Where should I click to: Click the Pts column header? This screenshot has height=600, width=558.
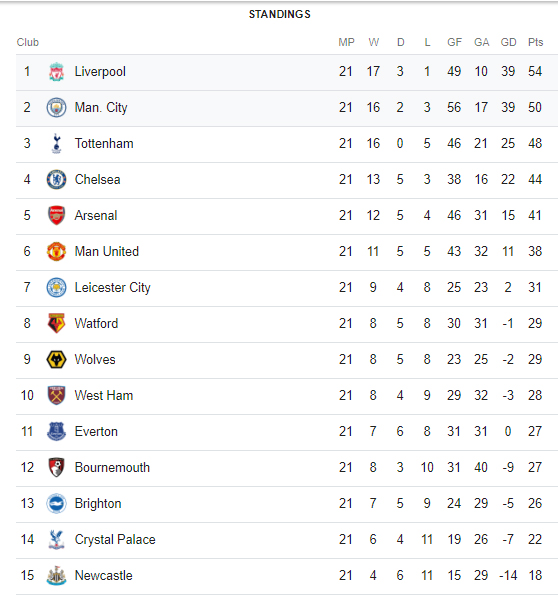(535, 42)
